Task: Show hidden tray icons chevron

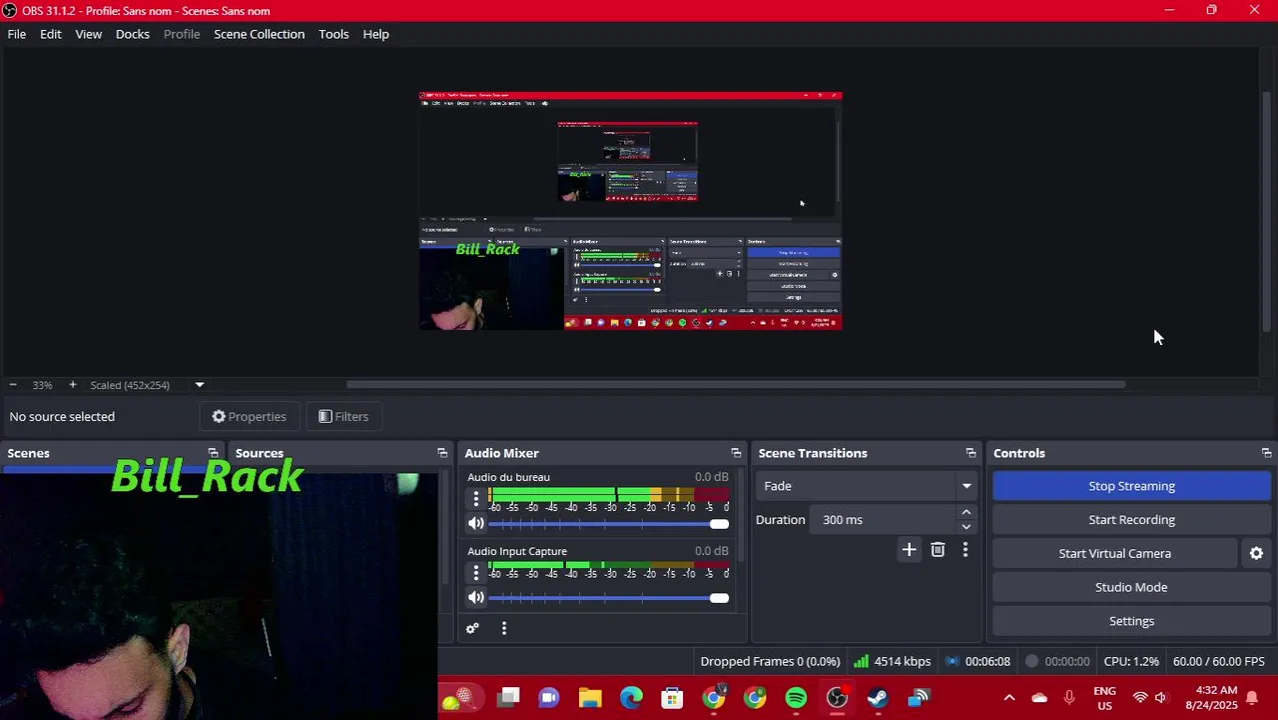Action: point(1009,698)
